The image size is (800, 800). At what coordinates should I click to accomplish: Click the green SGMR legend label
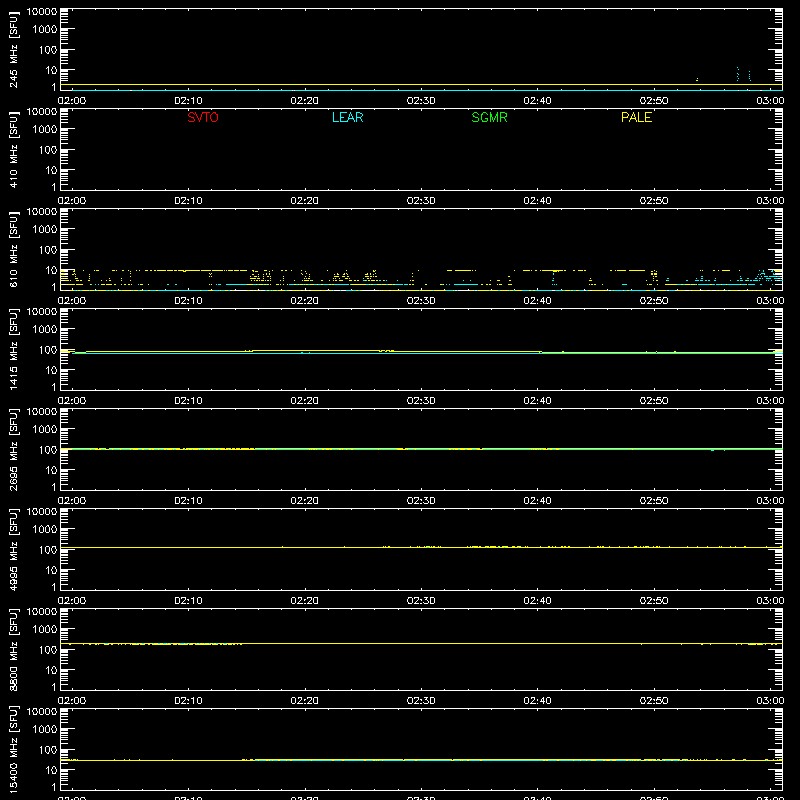tap(489, 117)
